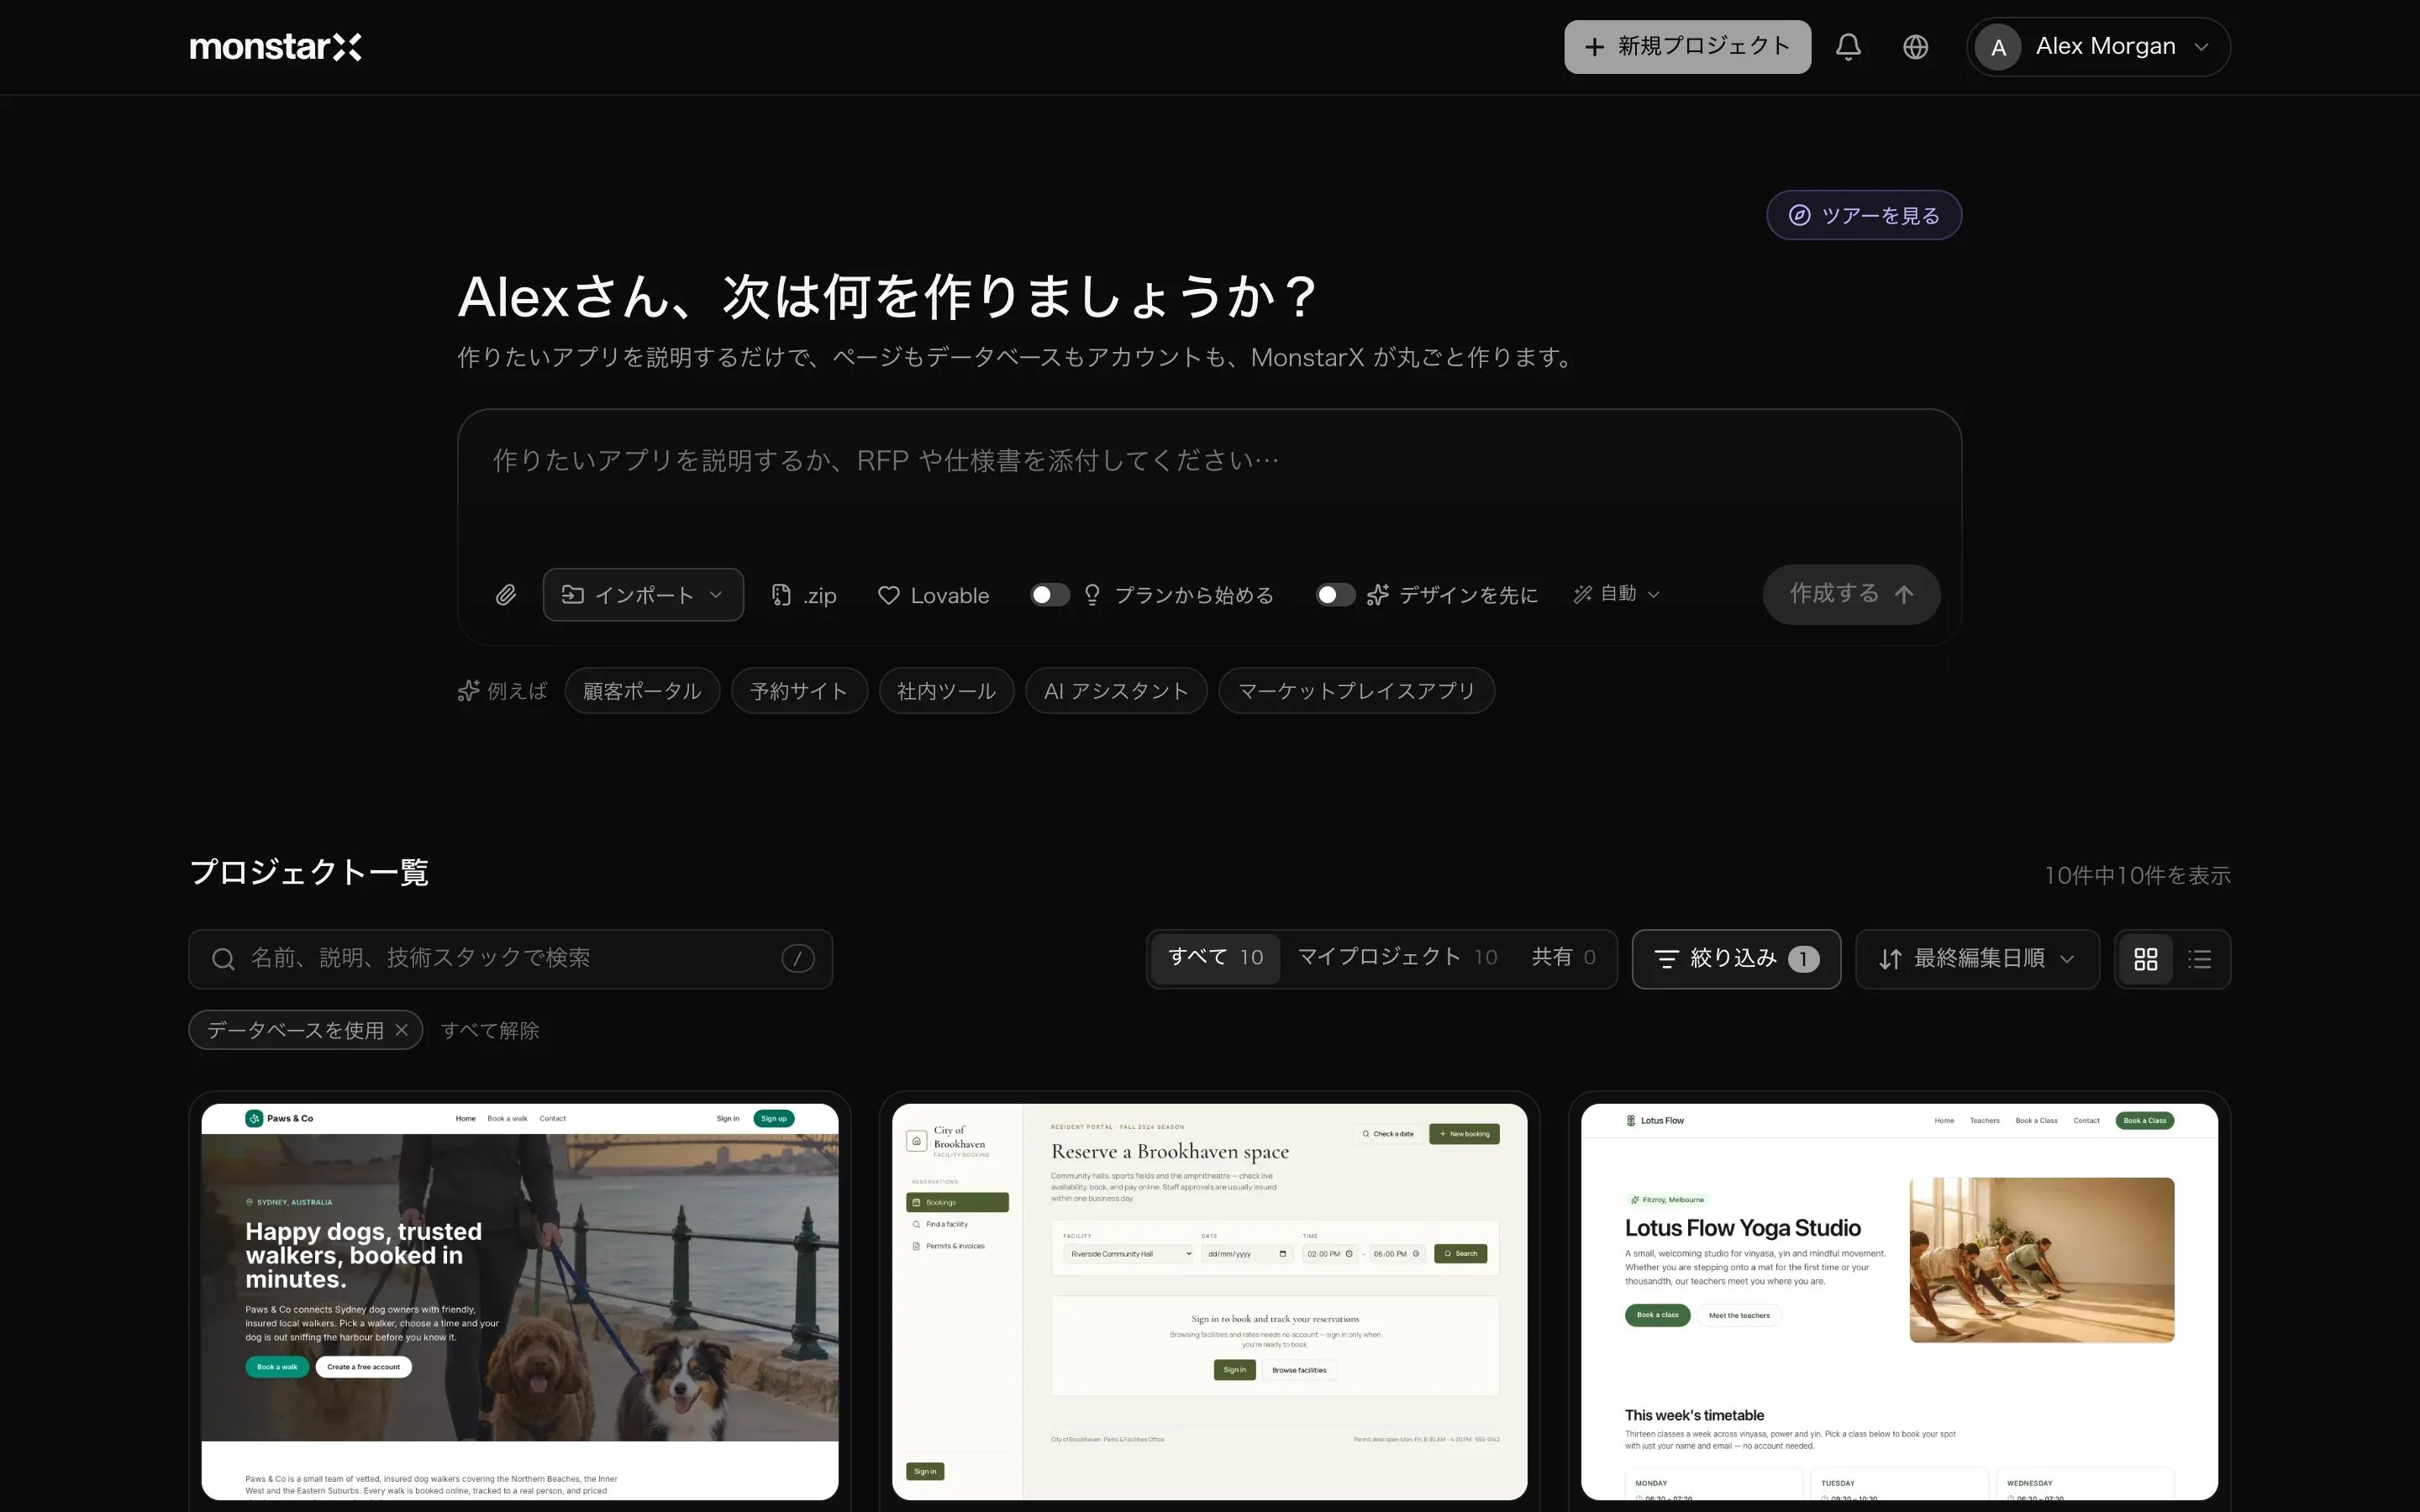Toggle プランから始める switch
The width and height of the screenshot is (2420, 1512).
[1050, 595]
